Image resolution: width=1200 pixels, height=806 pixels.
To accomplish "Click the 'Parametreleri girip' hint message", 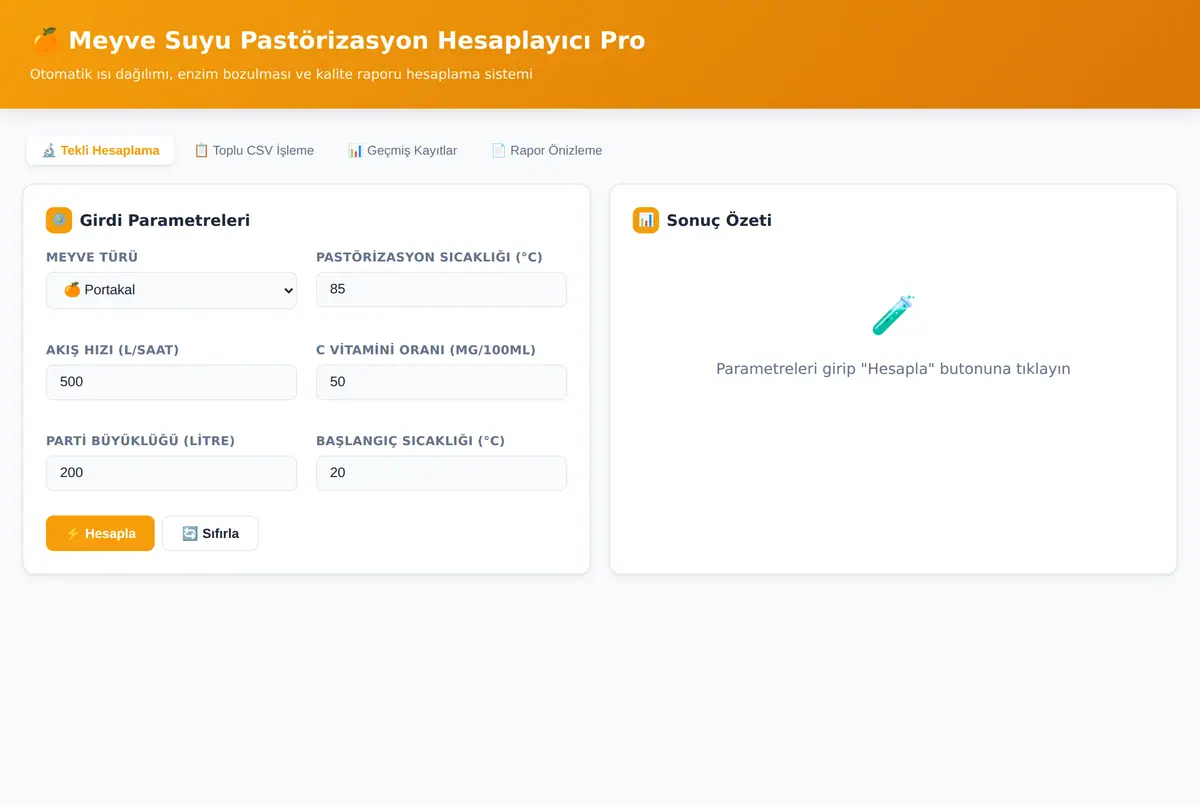I will coord(893,368).
